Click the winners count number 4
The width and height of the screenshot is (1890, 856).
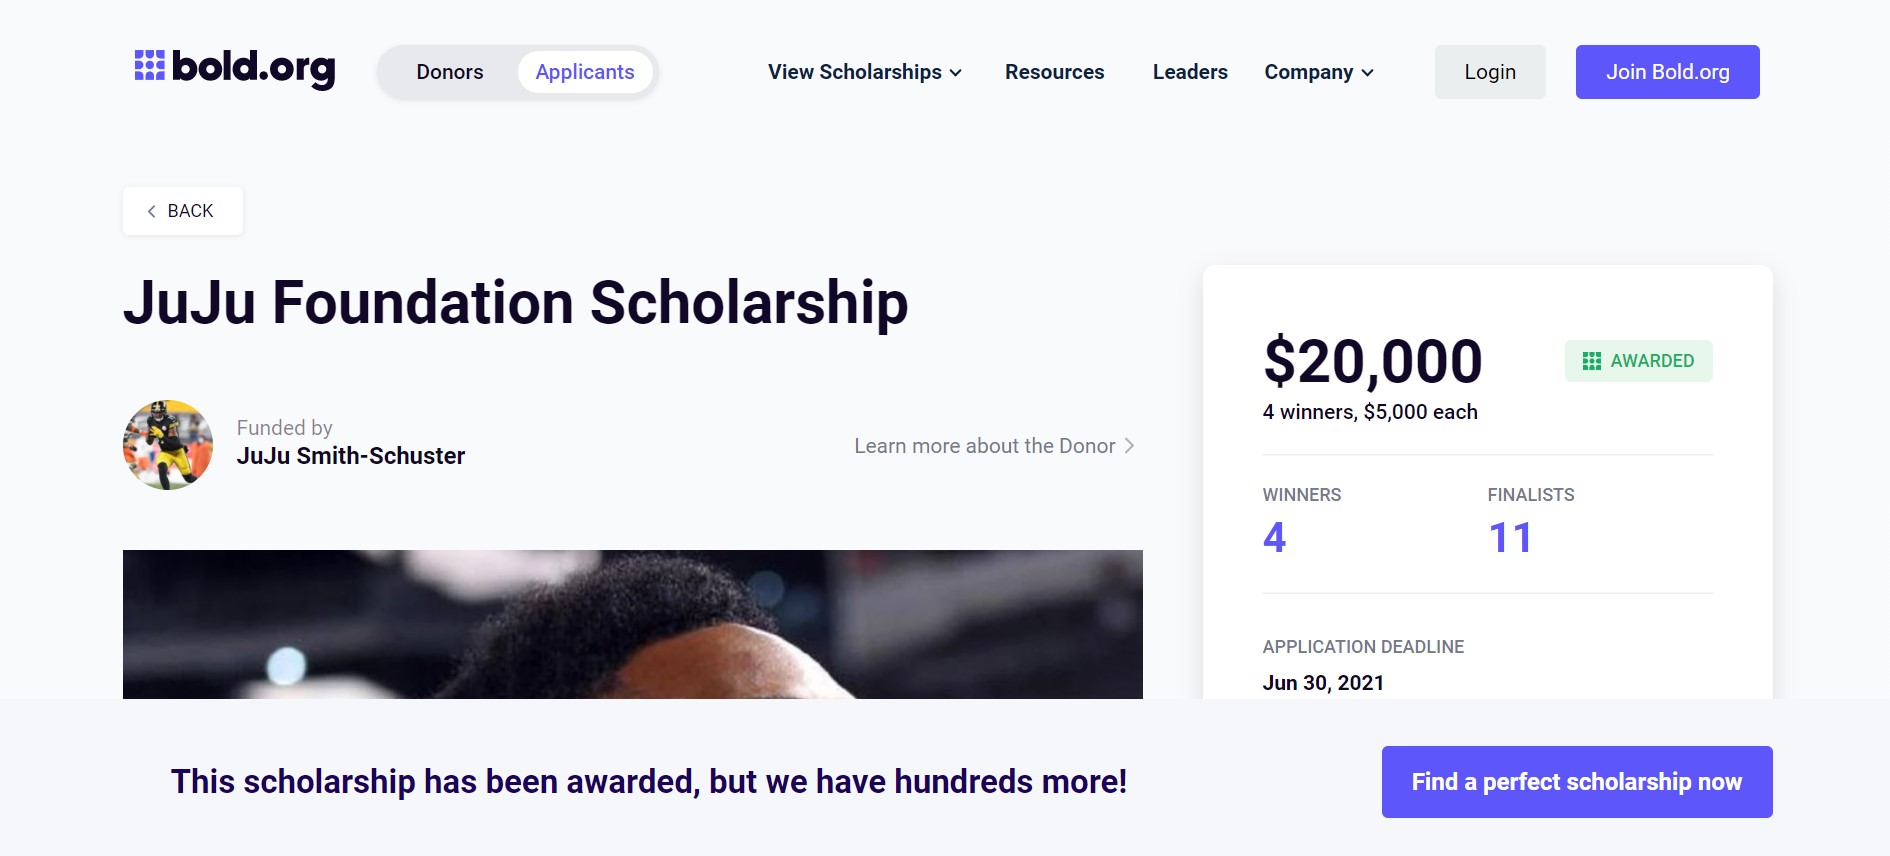pyautogui.click(x=1274, y=538)
